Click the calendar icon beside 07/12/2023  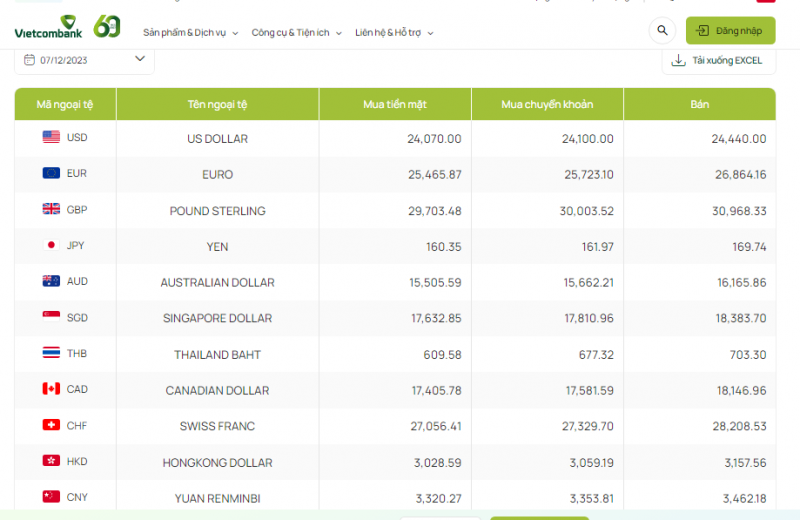pyautogui.click(x=30, y=60)
